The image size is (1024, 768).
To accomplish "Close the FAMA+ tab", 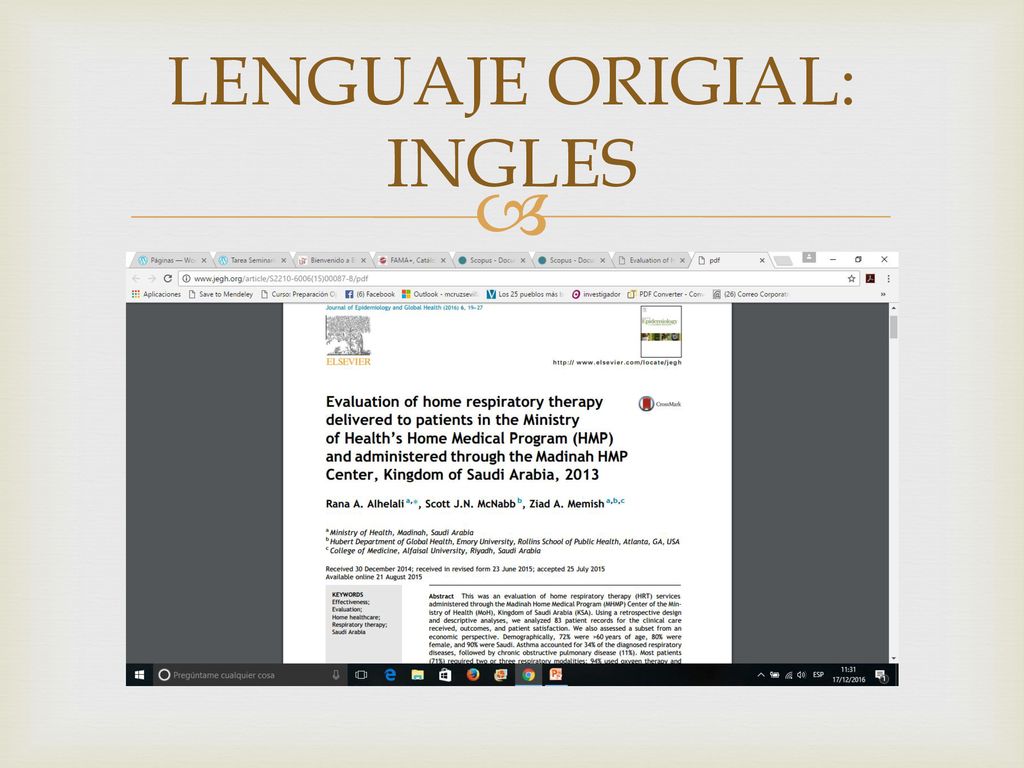I will pyautogui.click(x=443, y=260).
